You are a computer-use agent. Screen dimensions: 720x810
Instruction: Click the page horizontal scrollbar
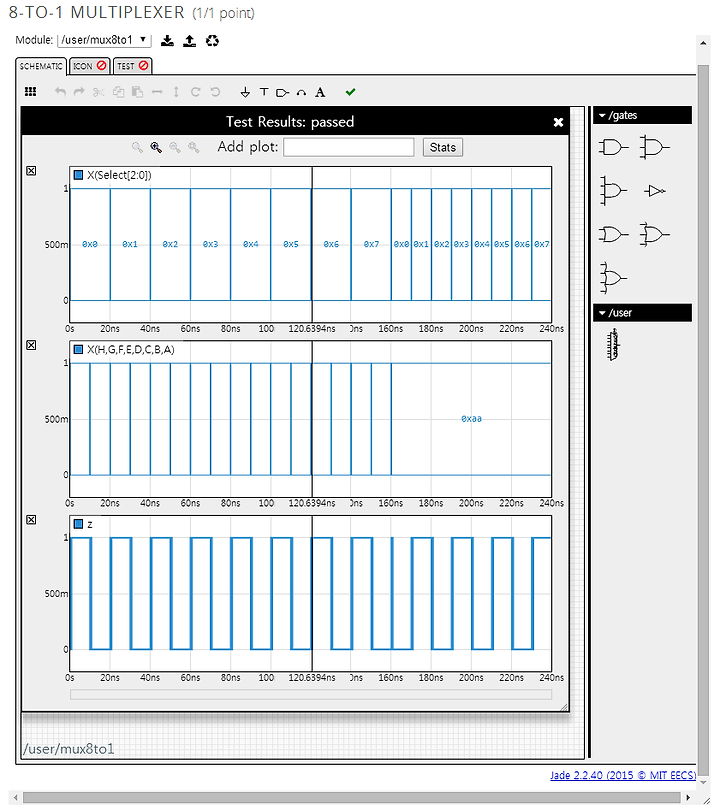click(x=351, y=798)
